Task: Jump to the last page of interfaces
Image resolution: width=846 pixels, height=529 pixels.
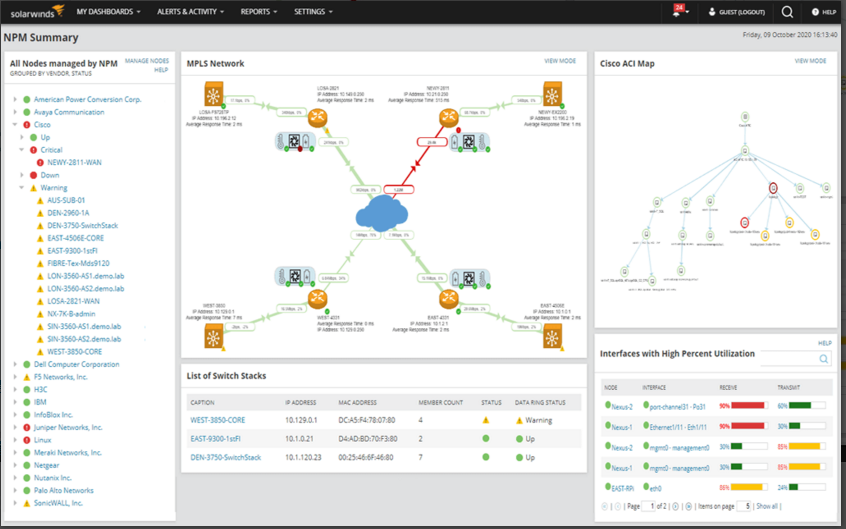Action: [688, 506]
